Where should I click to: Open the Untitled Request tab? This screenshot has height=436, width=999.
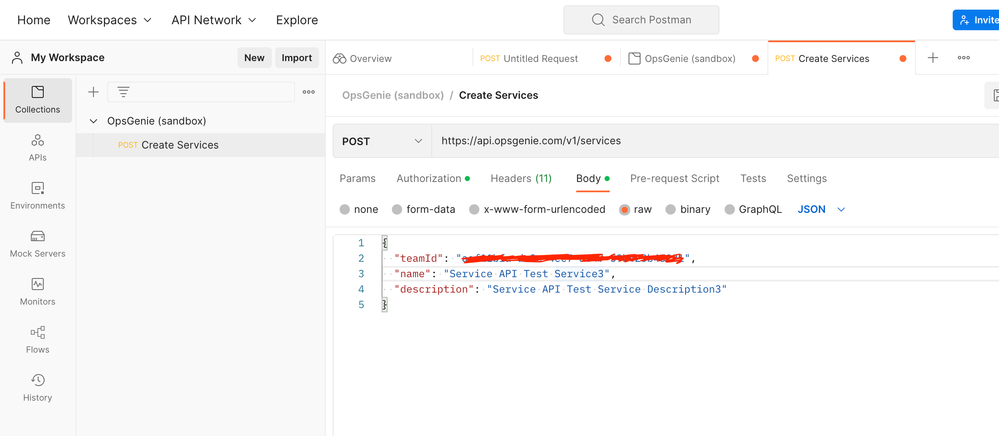tap(540, 59)
